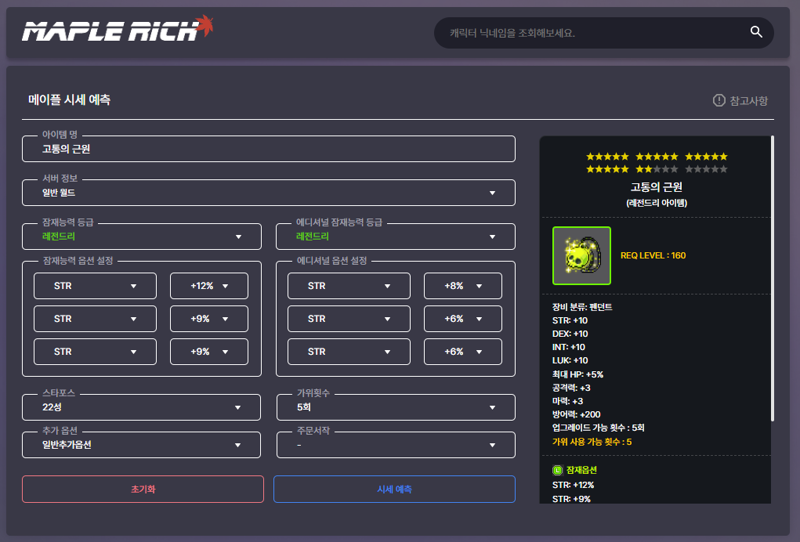Open second additional option STR dropdown

point(349,318)
